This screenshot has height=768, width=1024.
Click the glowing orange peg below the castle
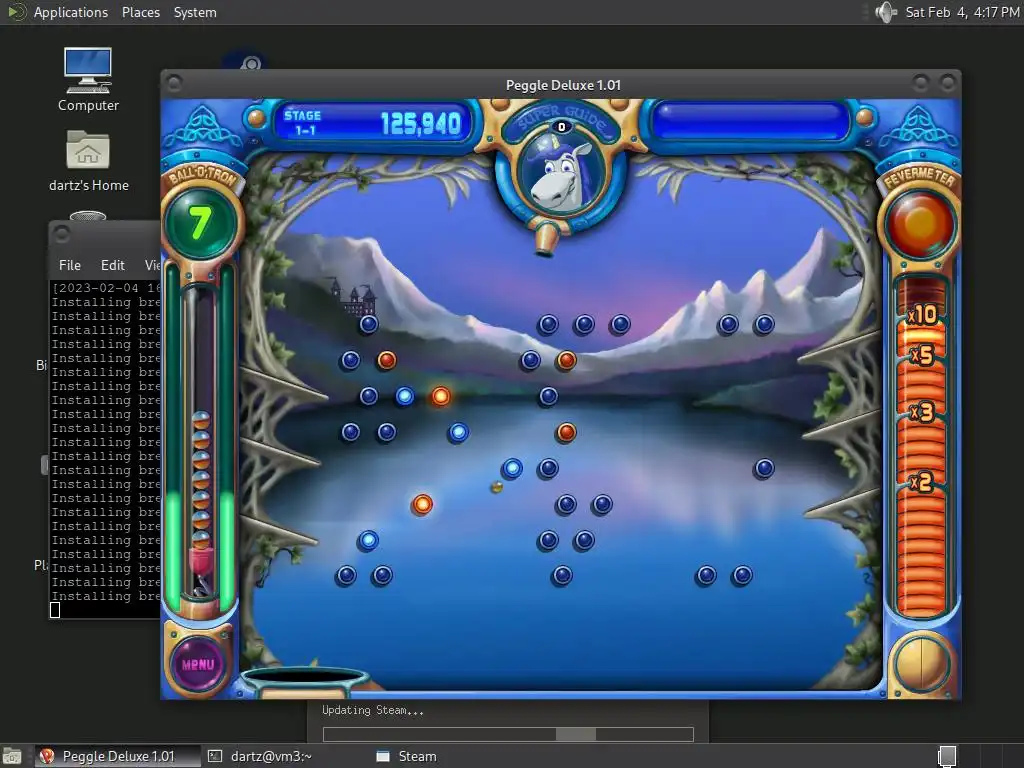pos(441,396)
